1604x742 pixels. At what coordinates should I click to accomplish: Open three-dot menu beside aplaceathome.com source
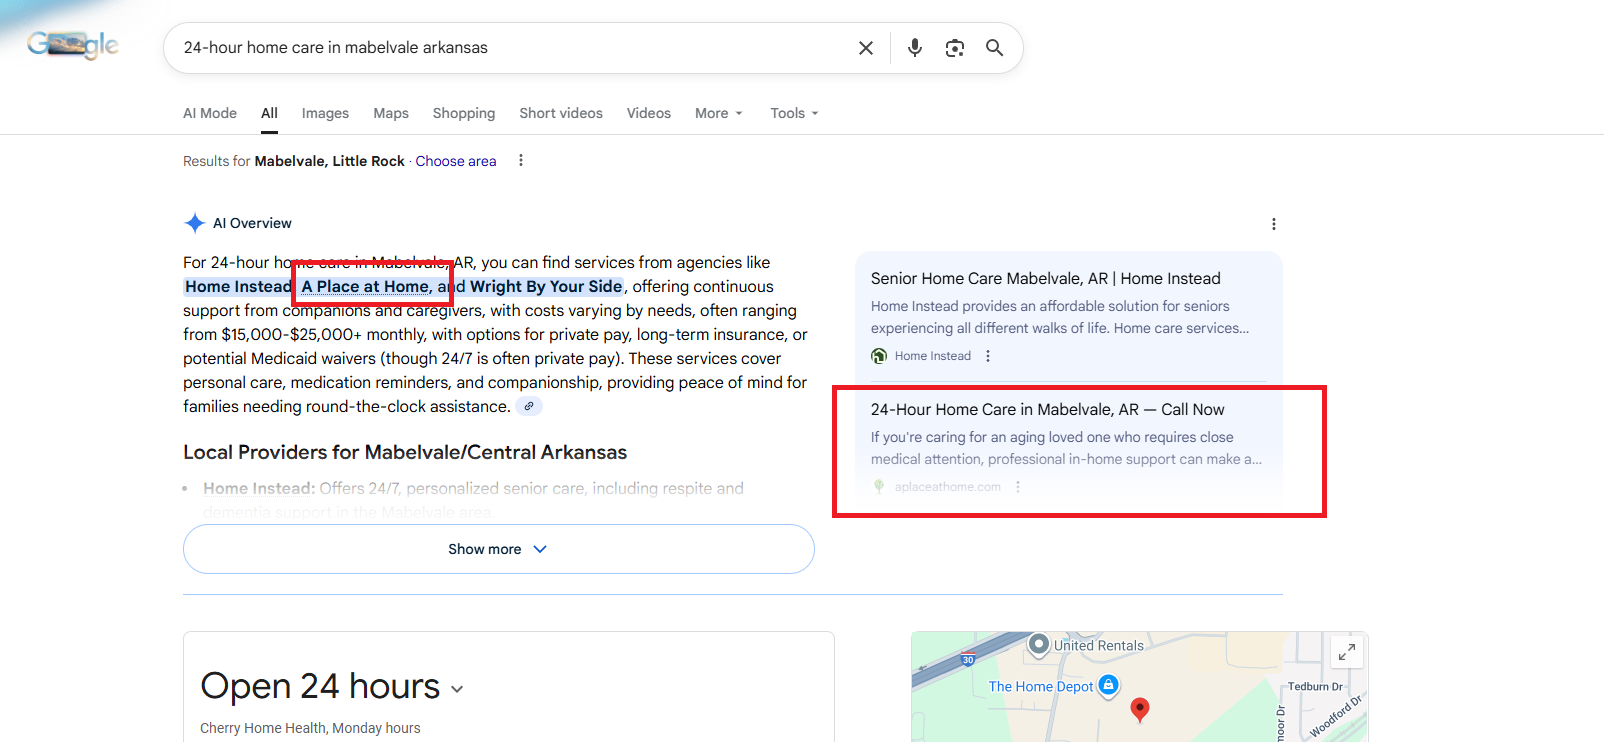tap(1018, 487)
